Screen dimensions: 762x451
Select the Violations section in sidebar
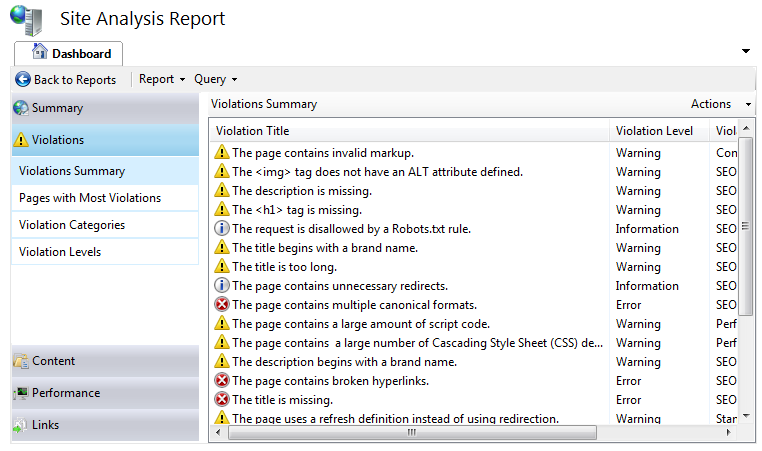pyautogui.click(x=105, y=140)
